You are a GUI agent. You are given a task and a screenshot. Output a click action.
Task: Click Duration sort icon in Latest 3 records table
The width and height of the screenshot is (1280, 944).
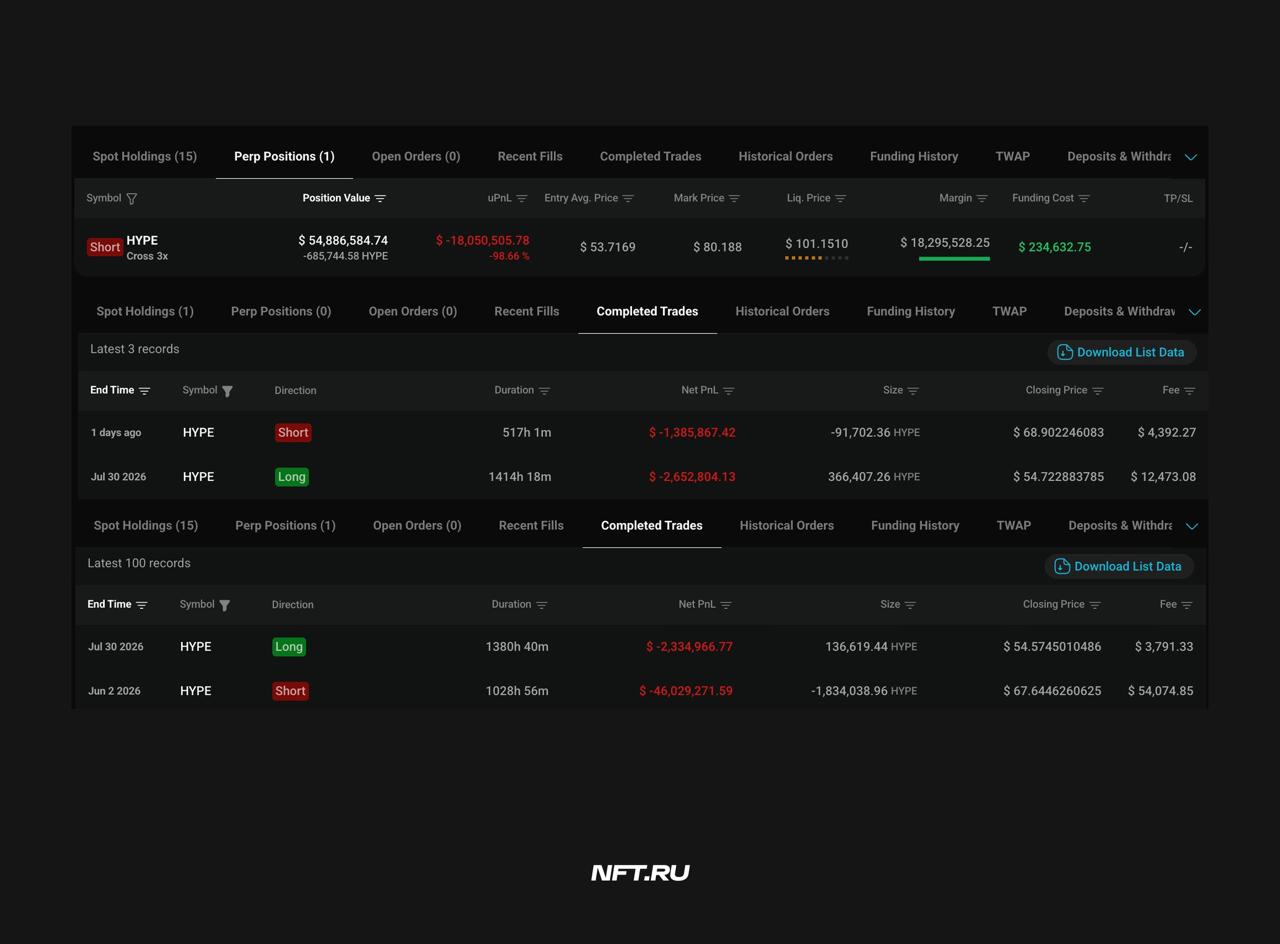544,391
